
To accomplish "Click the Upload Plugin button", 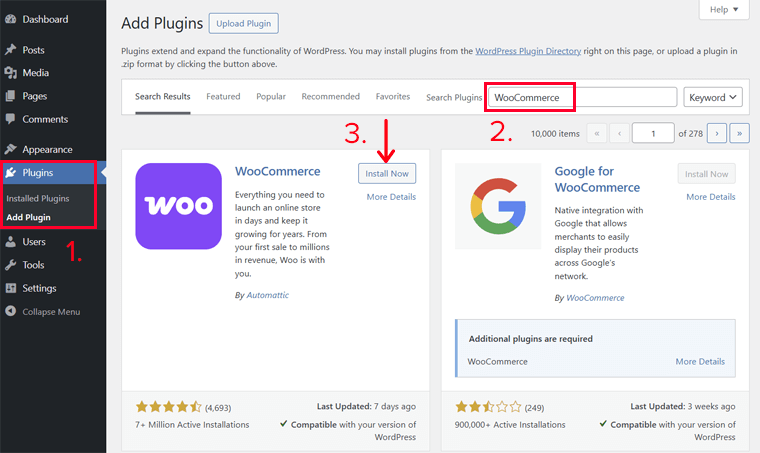I will click(x=243, y=23).
